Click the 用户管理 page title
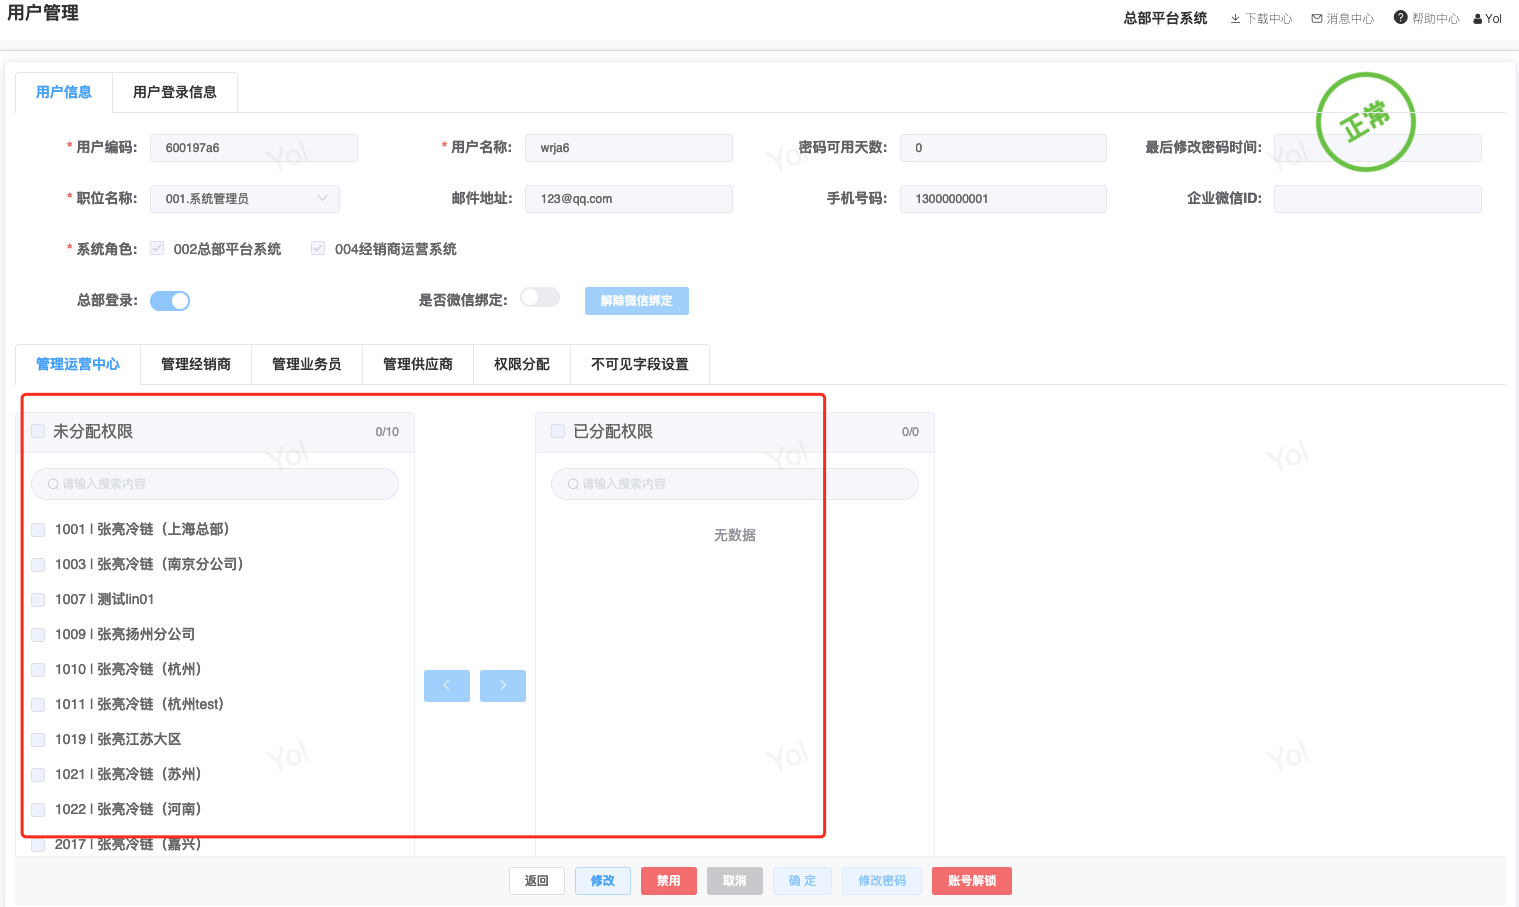This screenshot has height=907, width=1519. point(43,13)
